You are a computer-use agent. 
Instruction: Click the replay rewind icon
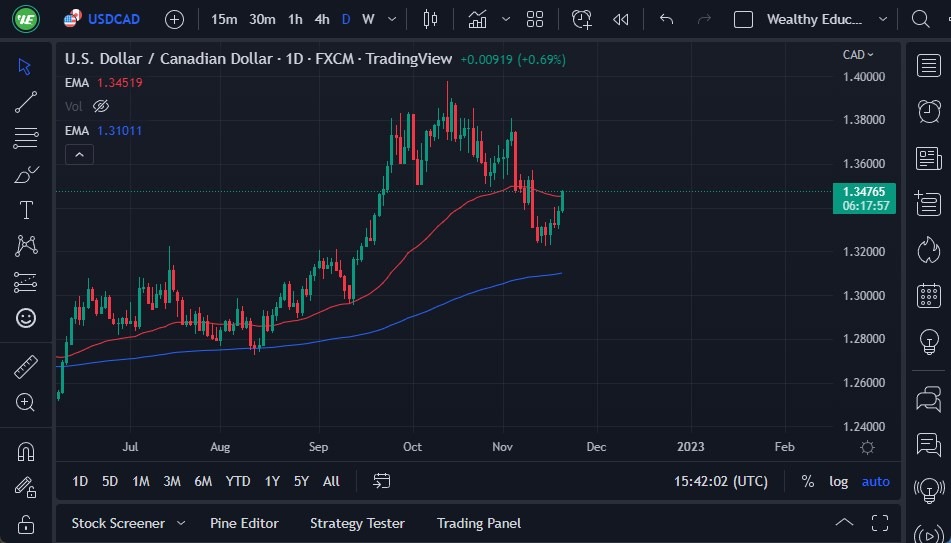pyautogui.click(x=621, y=19)
